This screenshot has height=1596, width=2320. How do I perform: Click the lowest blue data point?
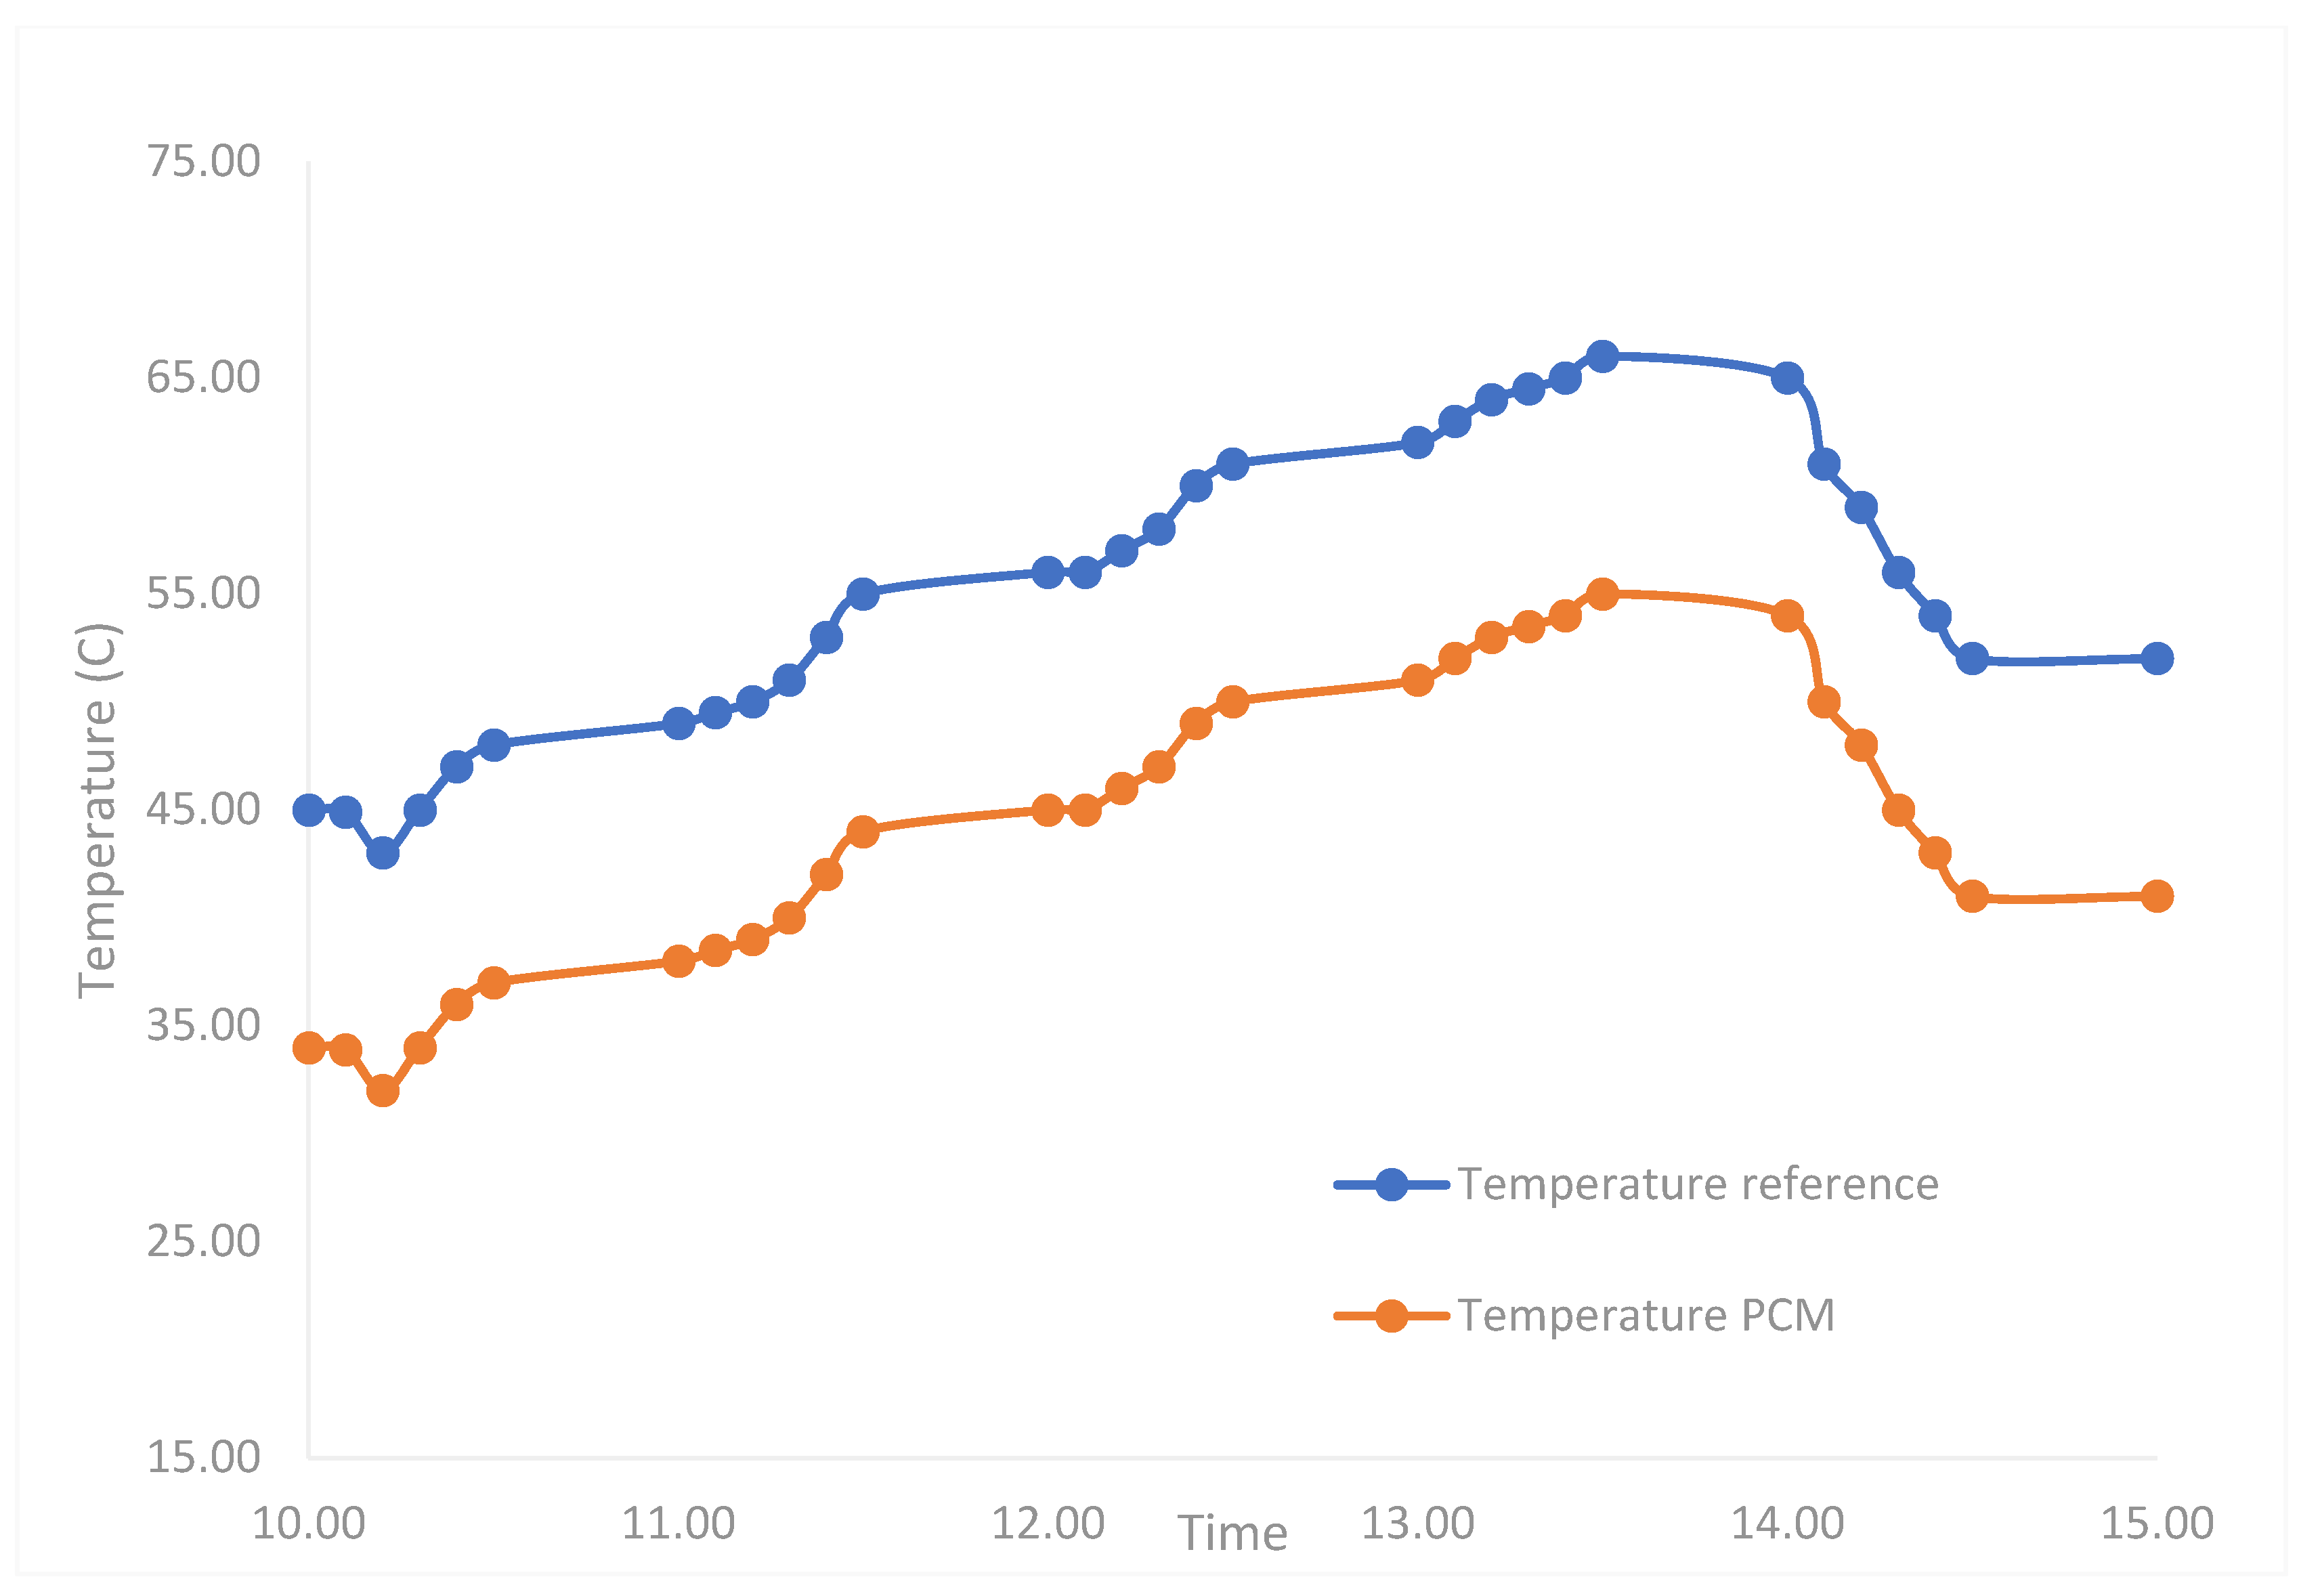[383, 854]
